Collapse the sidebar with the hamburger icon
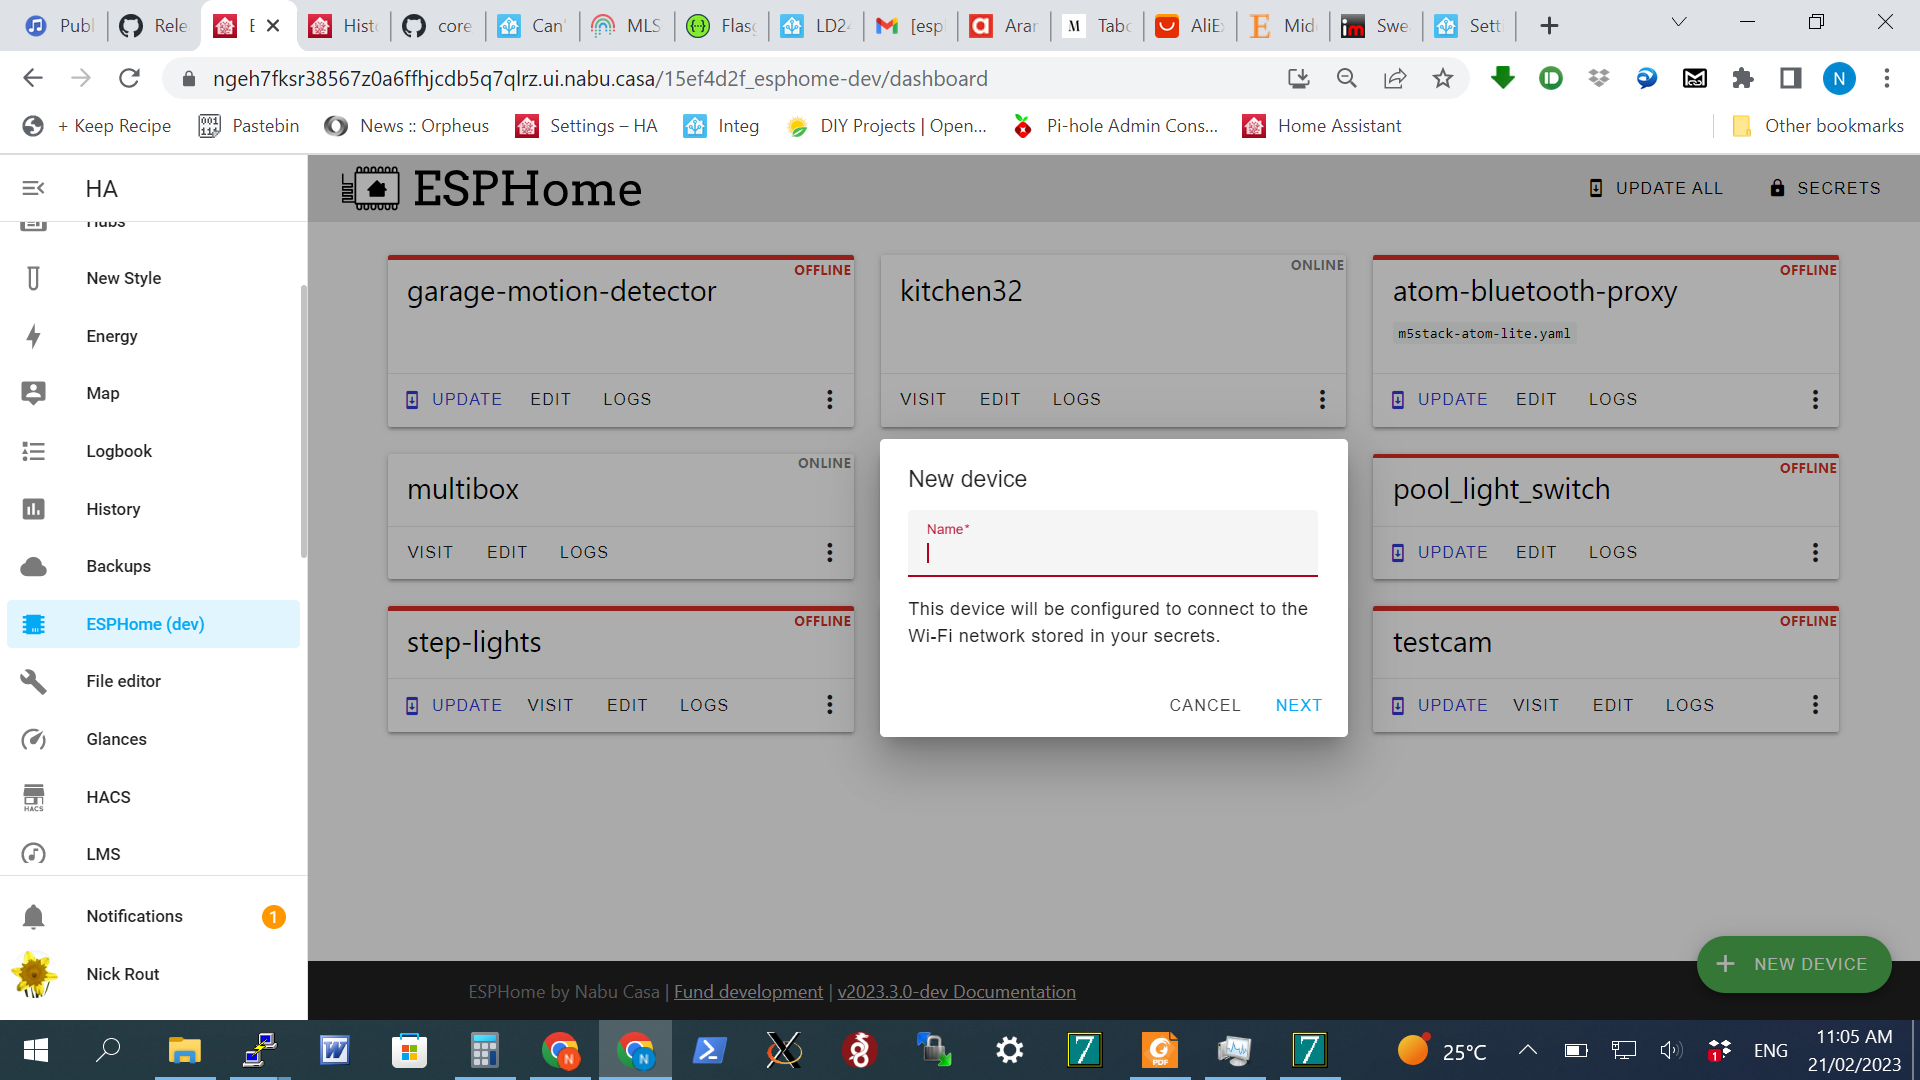This screenshot has width=1920, height=1080. 34,188
